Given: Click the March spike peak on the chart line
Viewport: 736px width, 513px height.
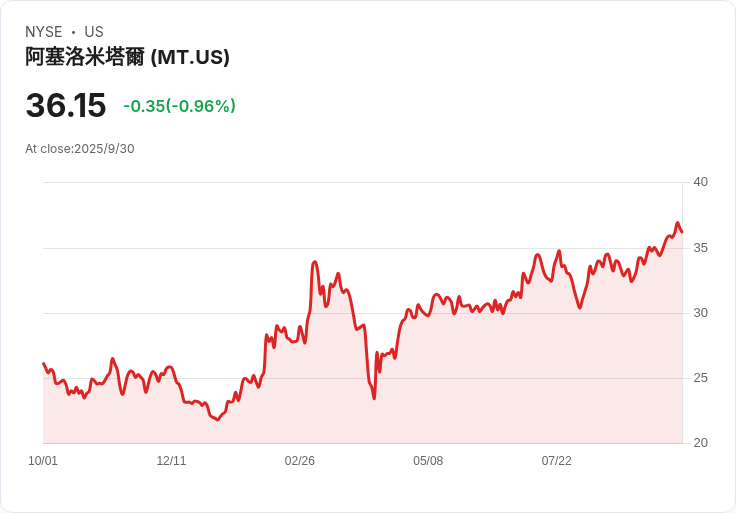Looking at the screenshot, I should (314, 262).
